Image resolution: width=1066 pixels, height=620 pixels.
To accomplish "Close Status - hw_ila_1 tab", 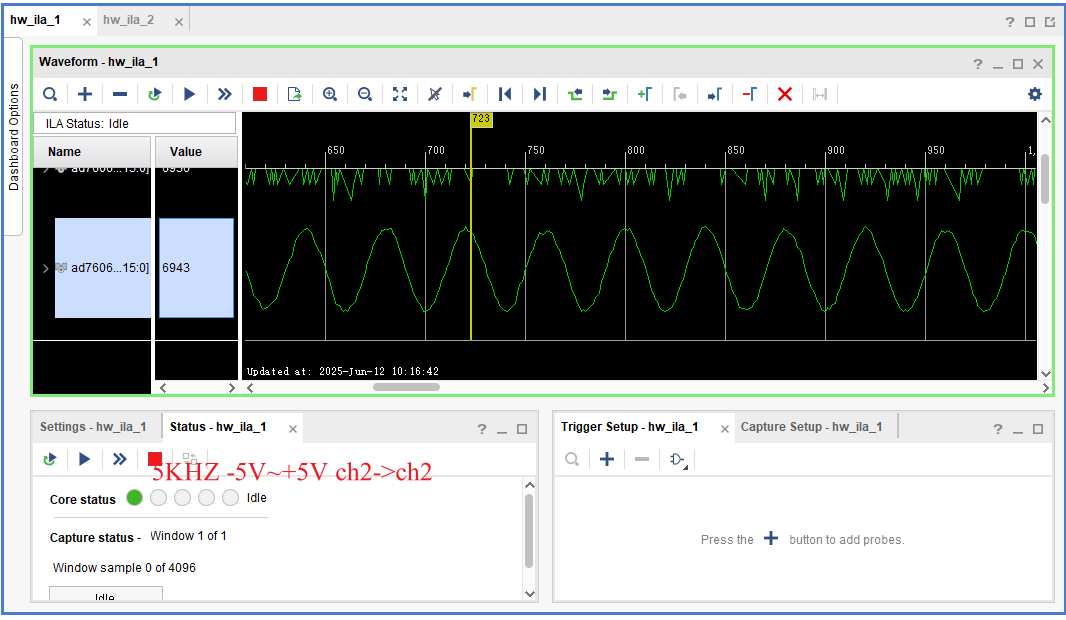I will click(293, 429).
